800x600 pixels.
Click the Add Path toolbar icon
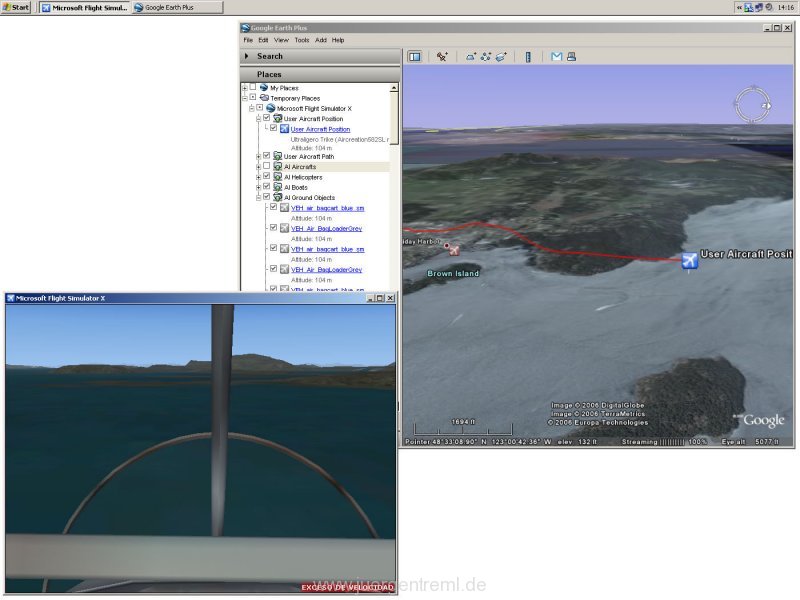pos(486,57)
